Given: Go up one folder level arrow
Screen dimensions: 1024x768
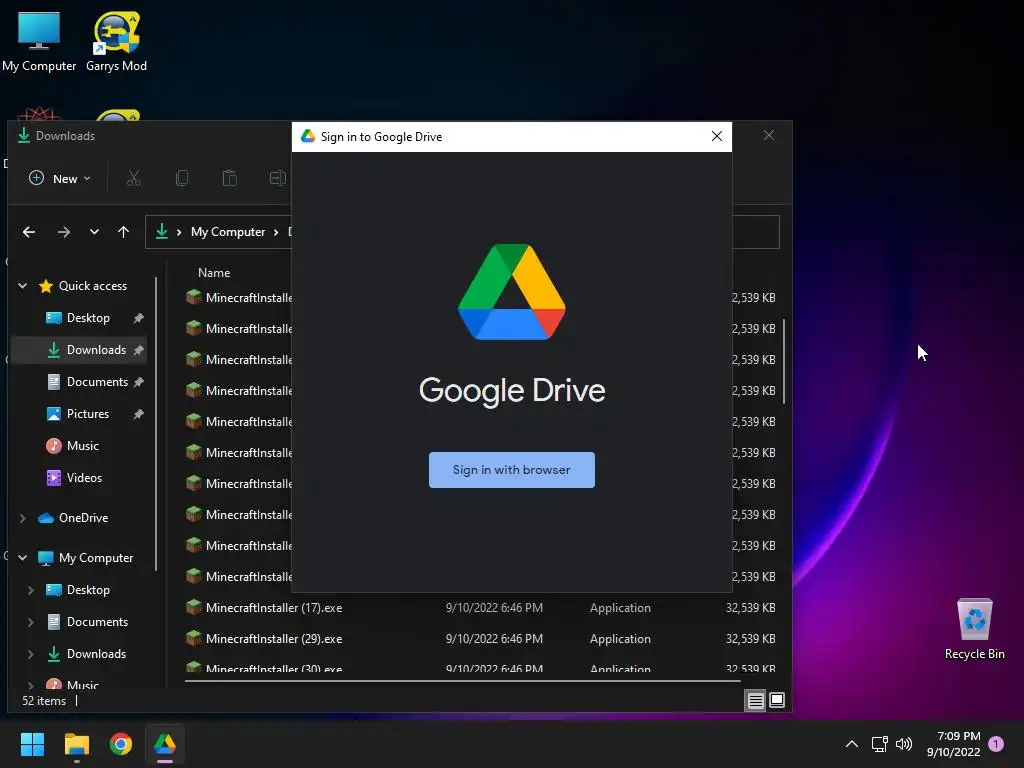Looking at the screenshot, I should tap(123, 232).
